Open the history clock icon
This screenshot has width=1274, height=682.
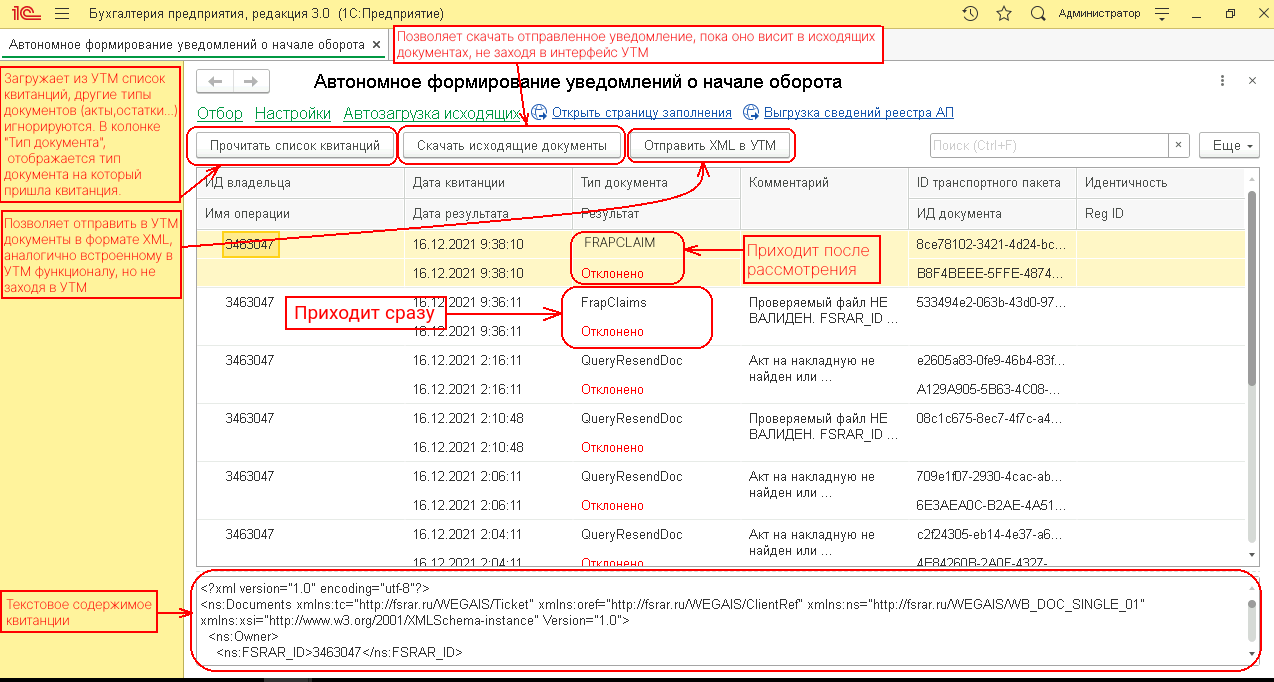[970, 14]
